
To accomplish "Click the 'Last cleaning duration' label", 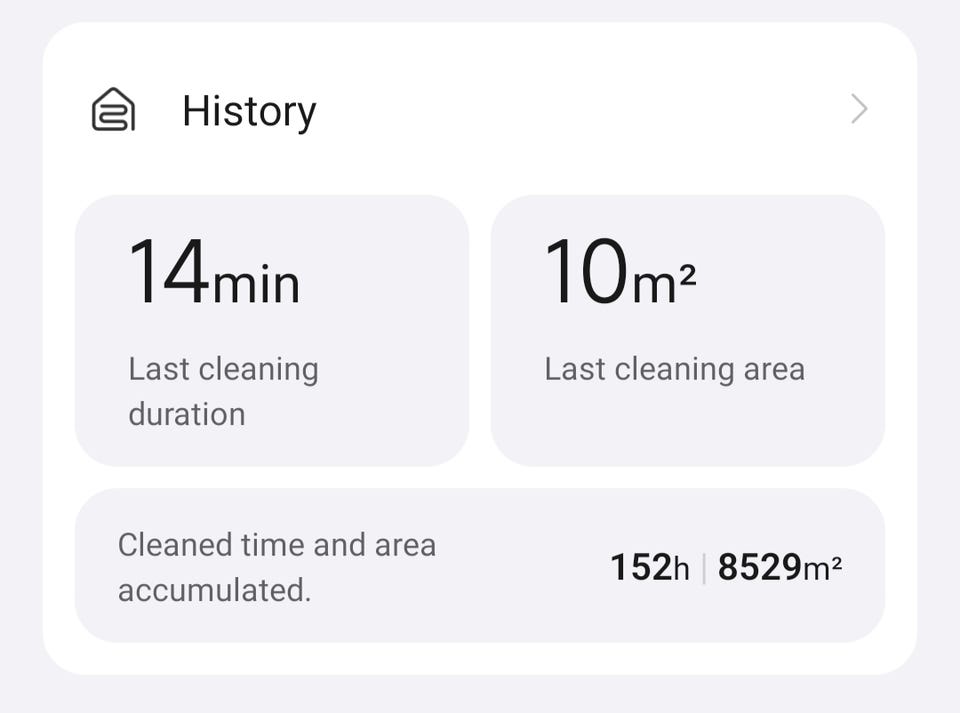I will (223, 369).
